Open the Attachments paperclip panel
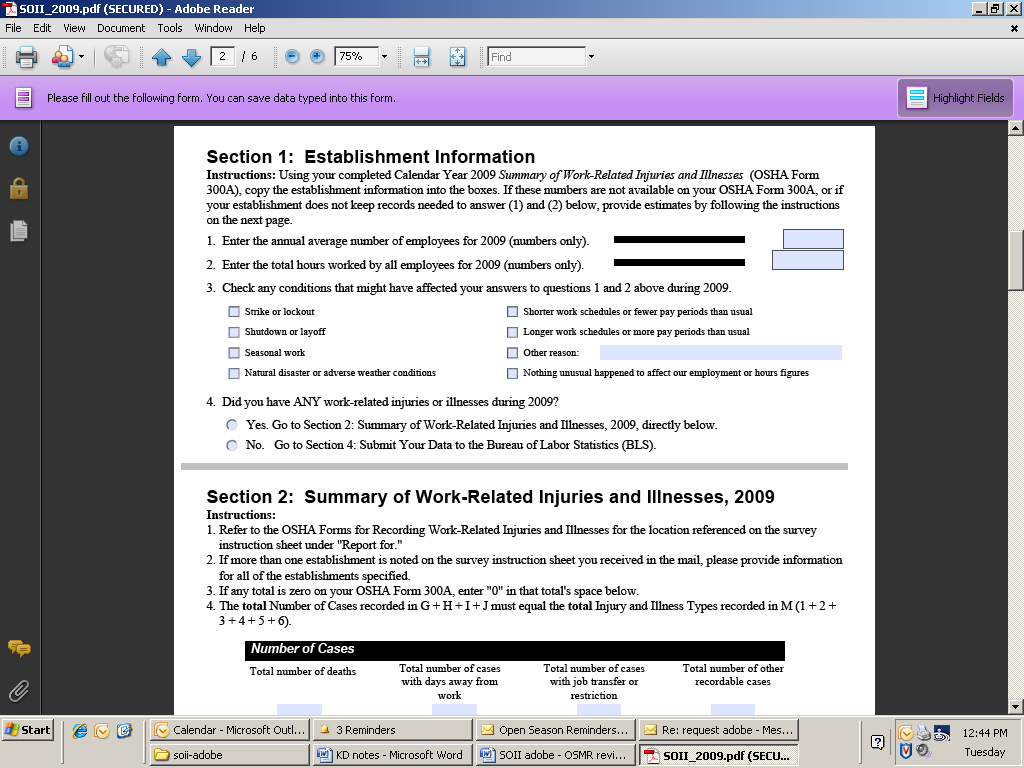This screenshot has height=768, width=1024. coord(18,691)
